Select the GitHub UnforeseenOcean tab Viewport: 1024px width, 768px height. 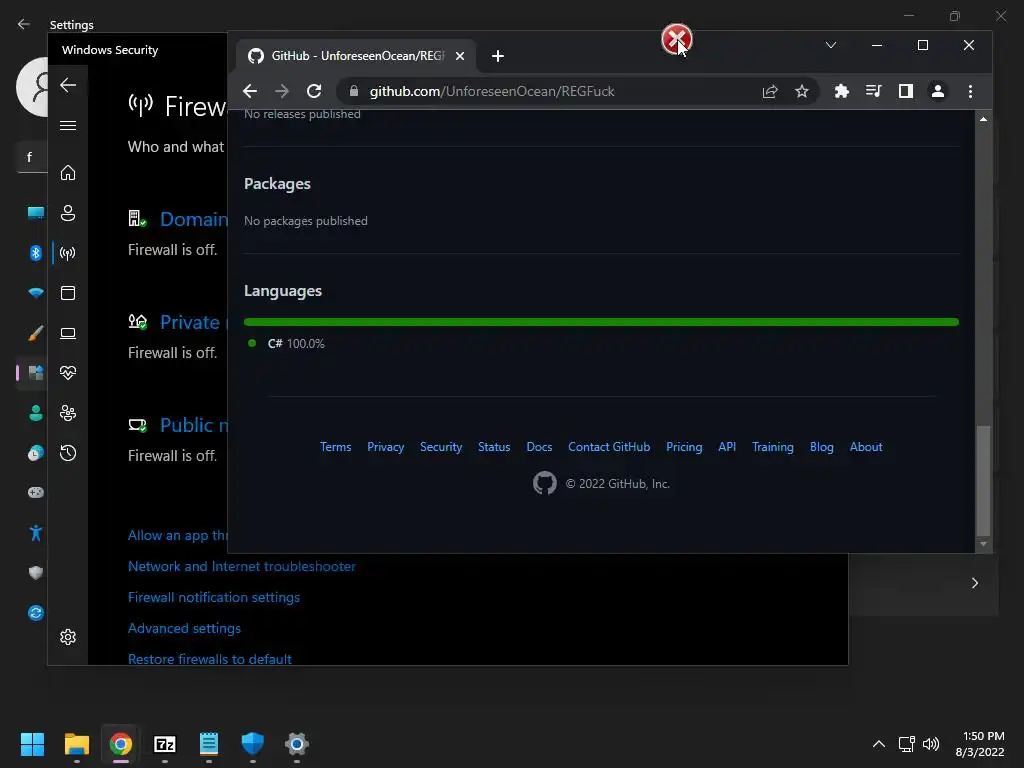357,56
